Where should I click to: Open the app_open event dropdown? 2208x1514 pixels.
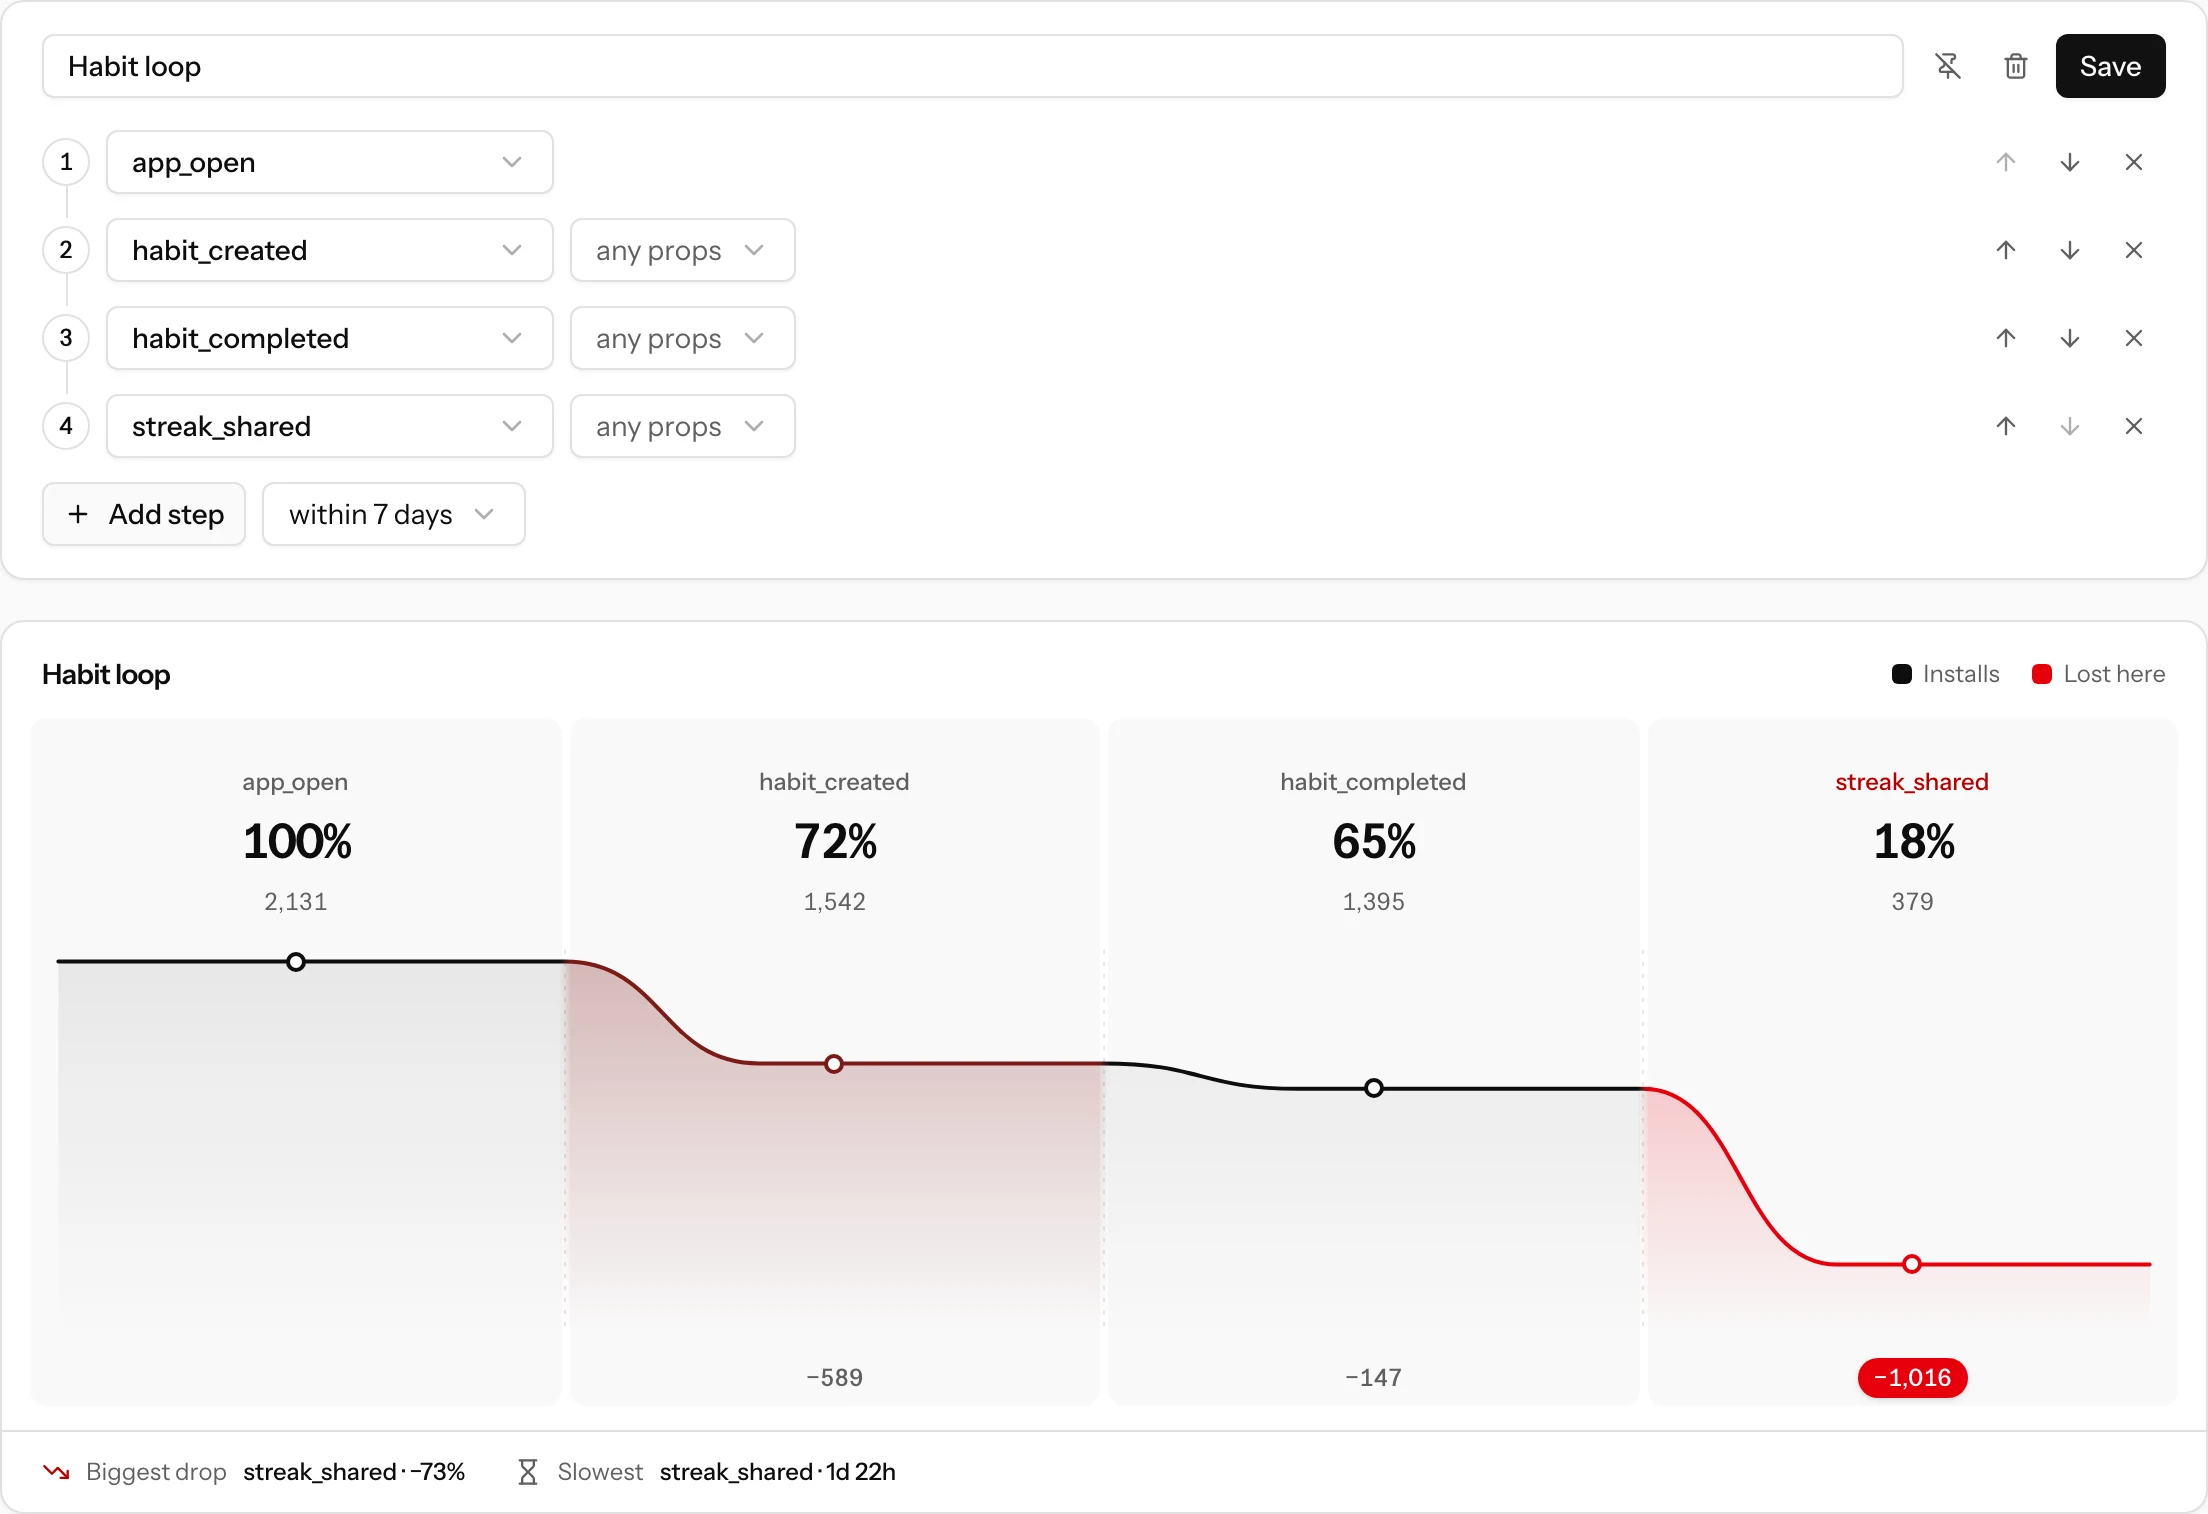tap(330, 162)
